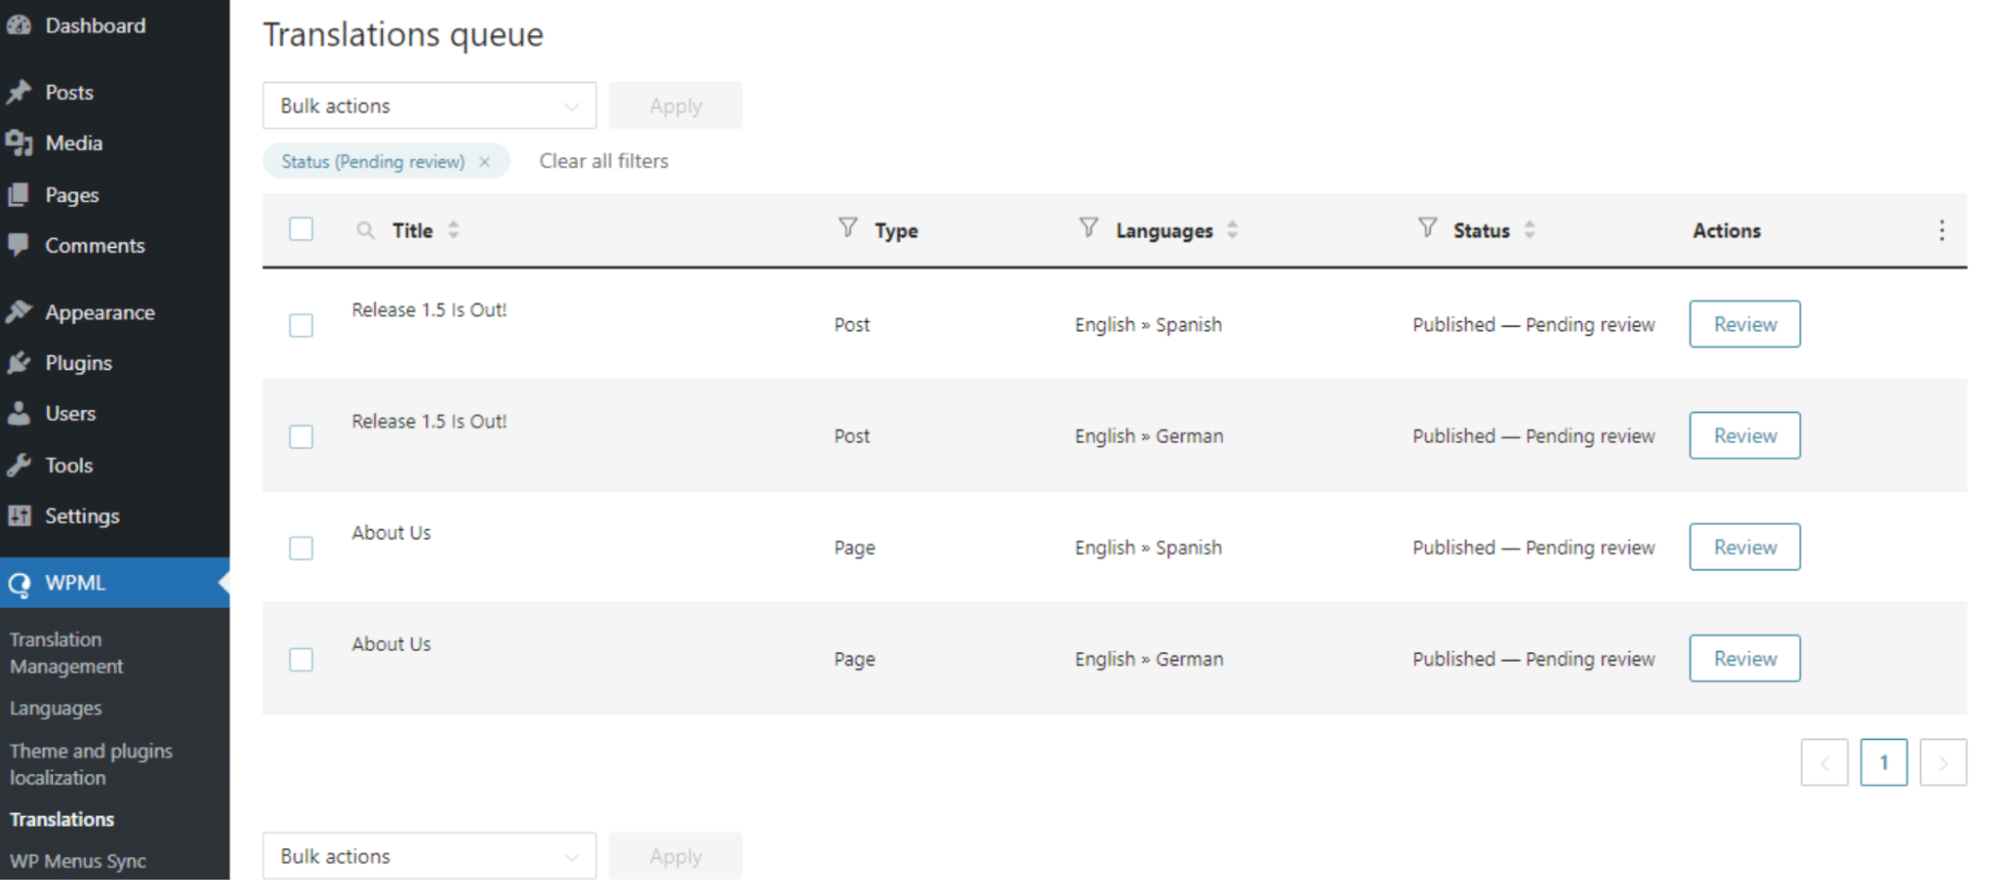
Task: Click the Clear all filters link
Action: point(603,161)
